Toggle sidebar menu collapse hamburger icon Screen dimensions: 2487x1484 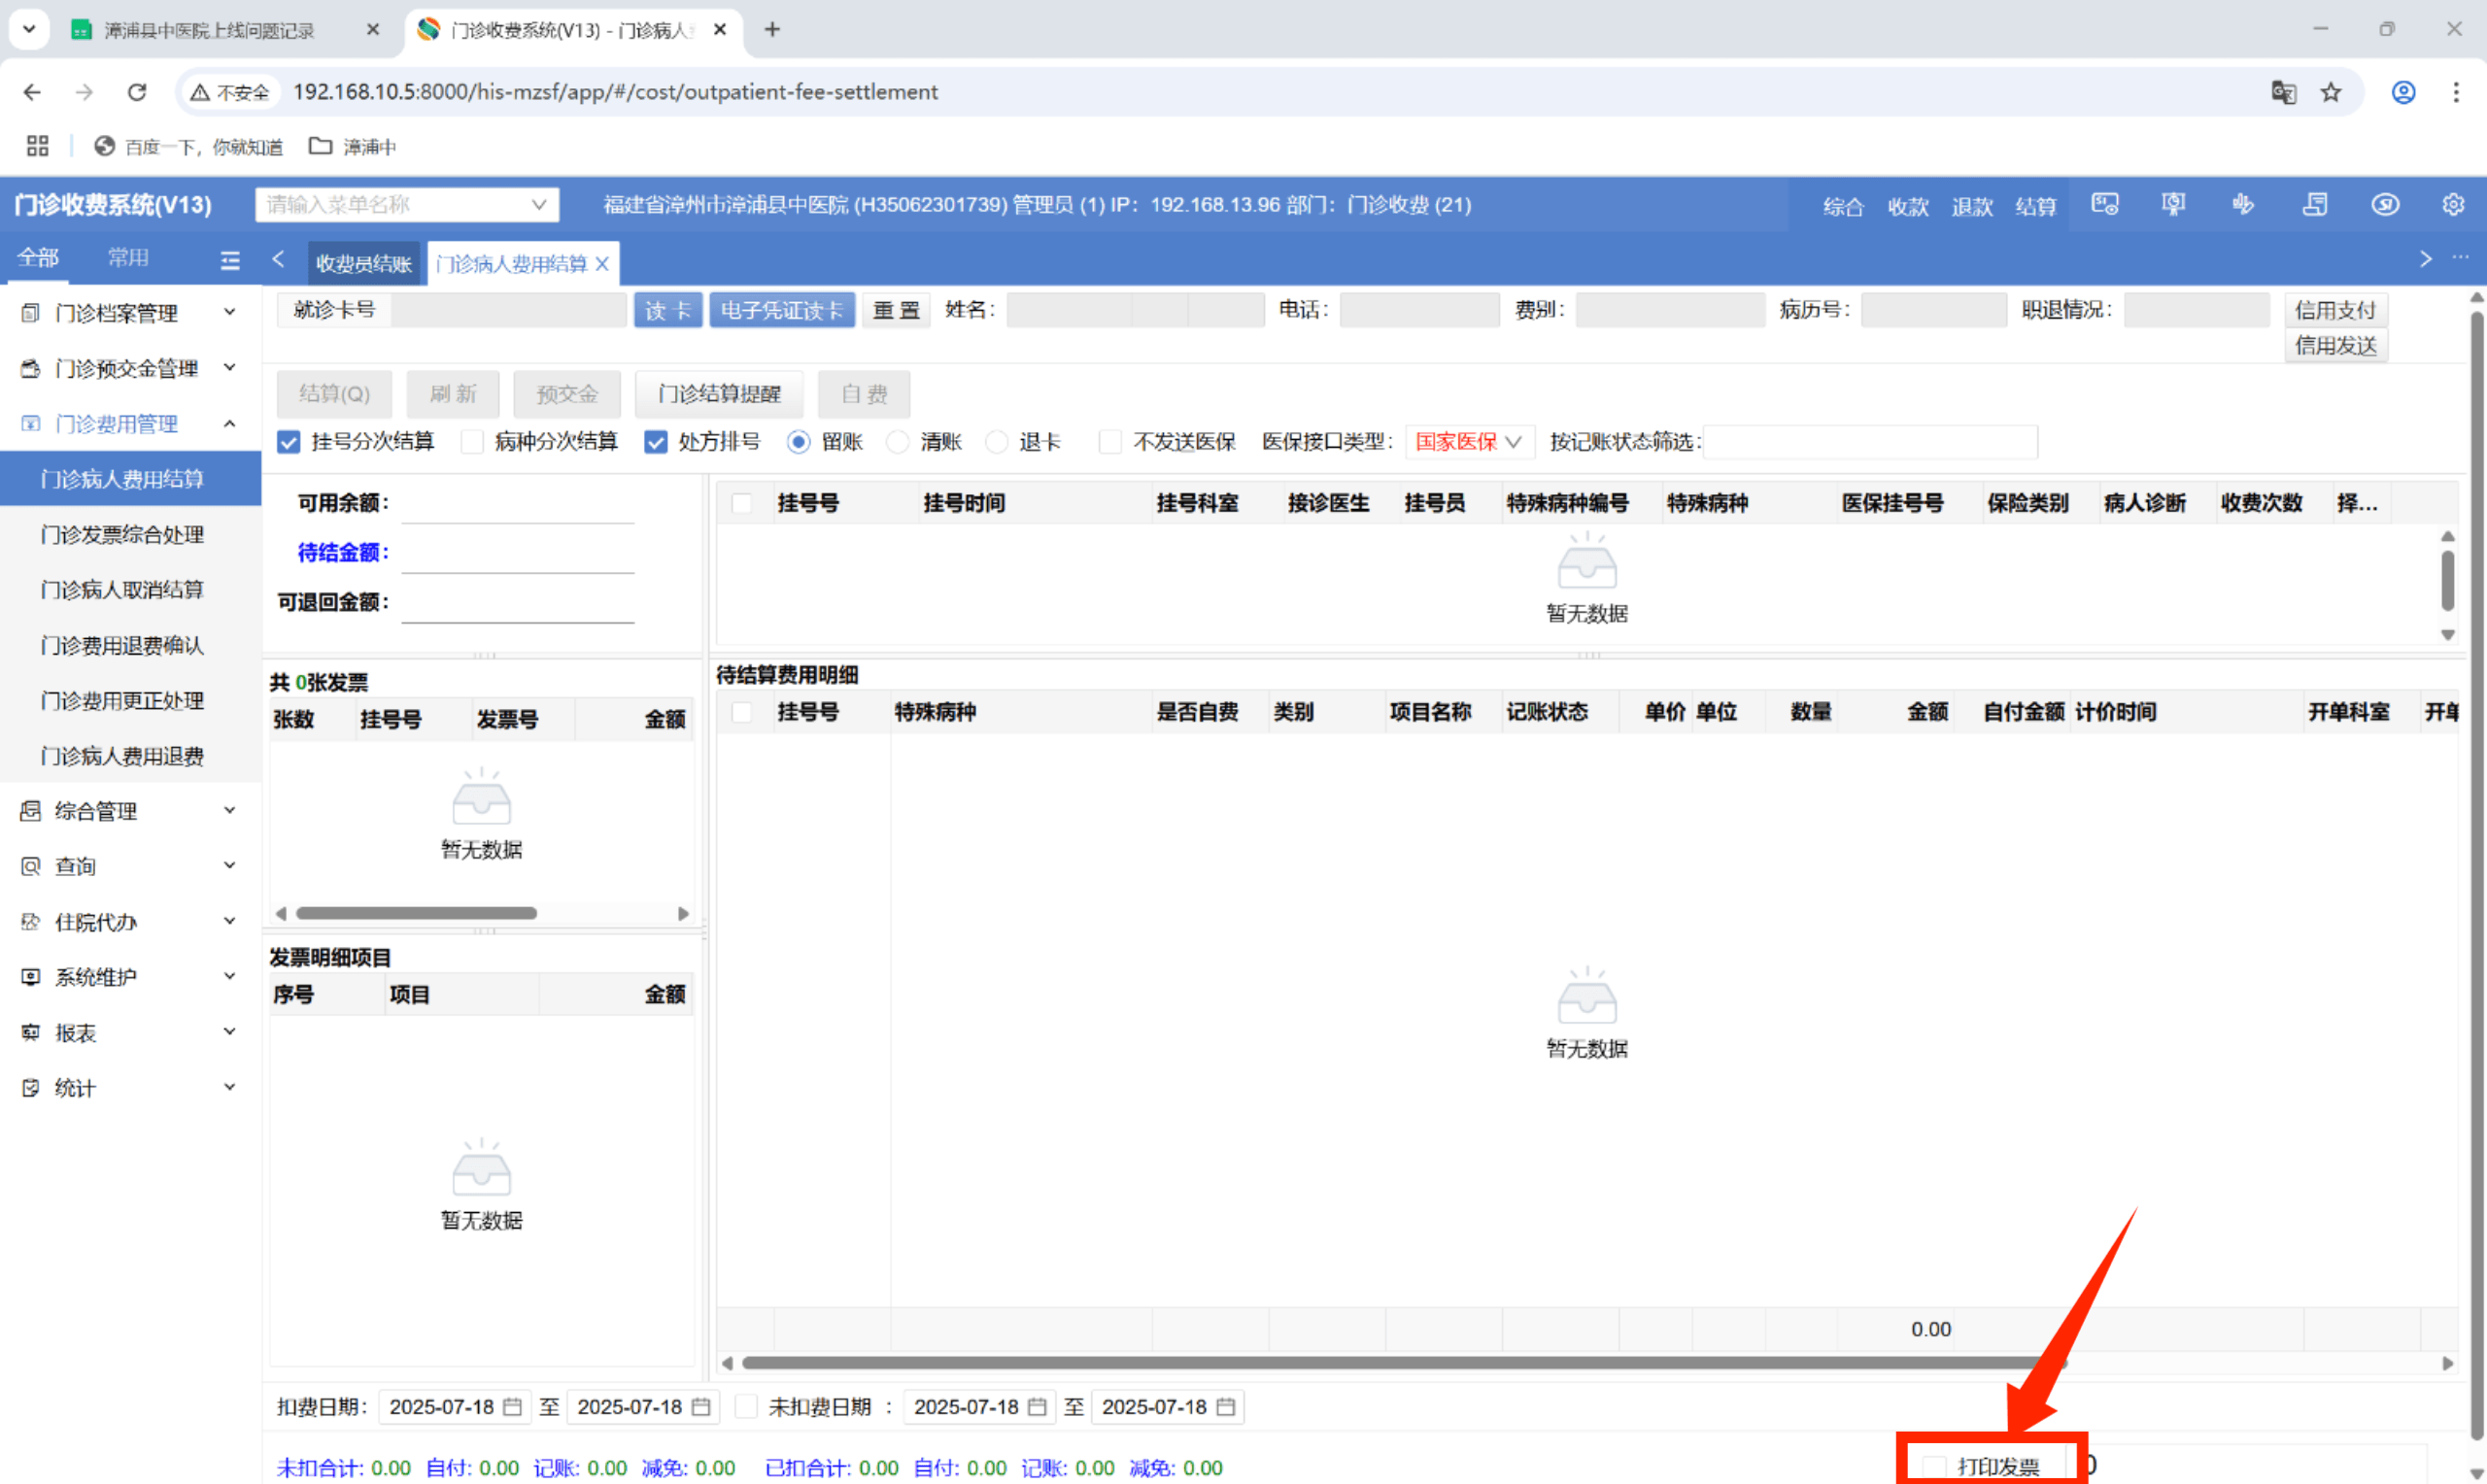click(230, 260)
